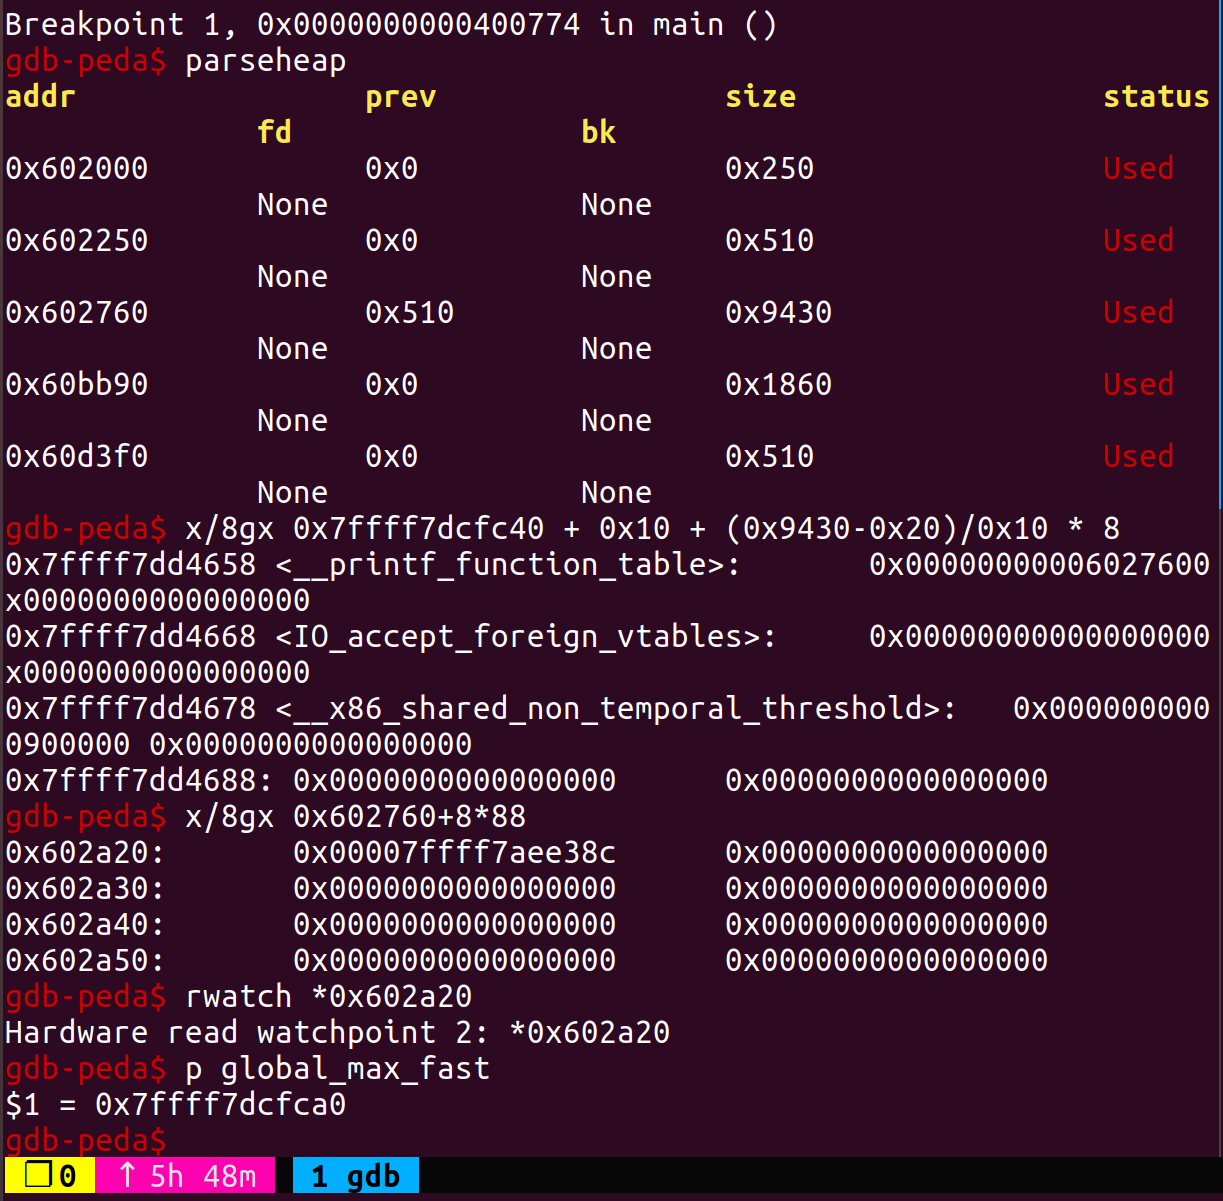Click the prev column header
Image resolution: width=1223 pixels, height=1201 pixels.
click(400, 96)
